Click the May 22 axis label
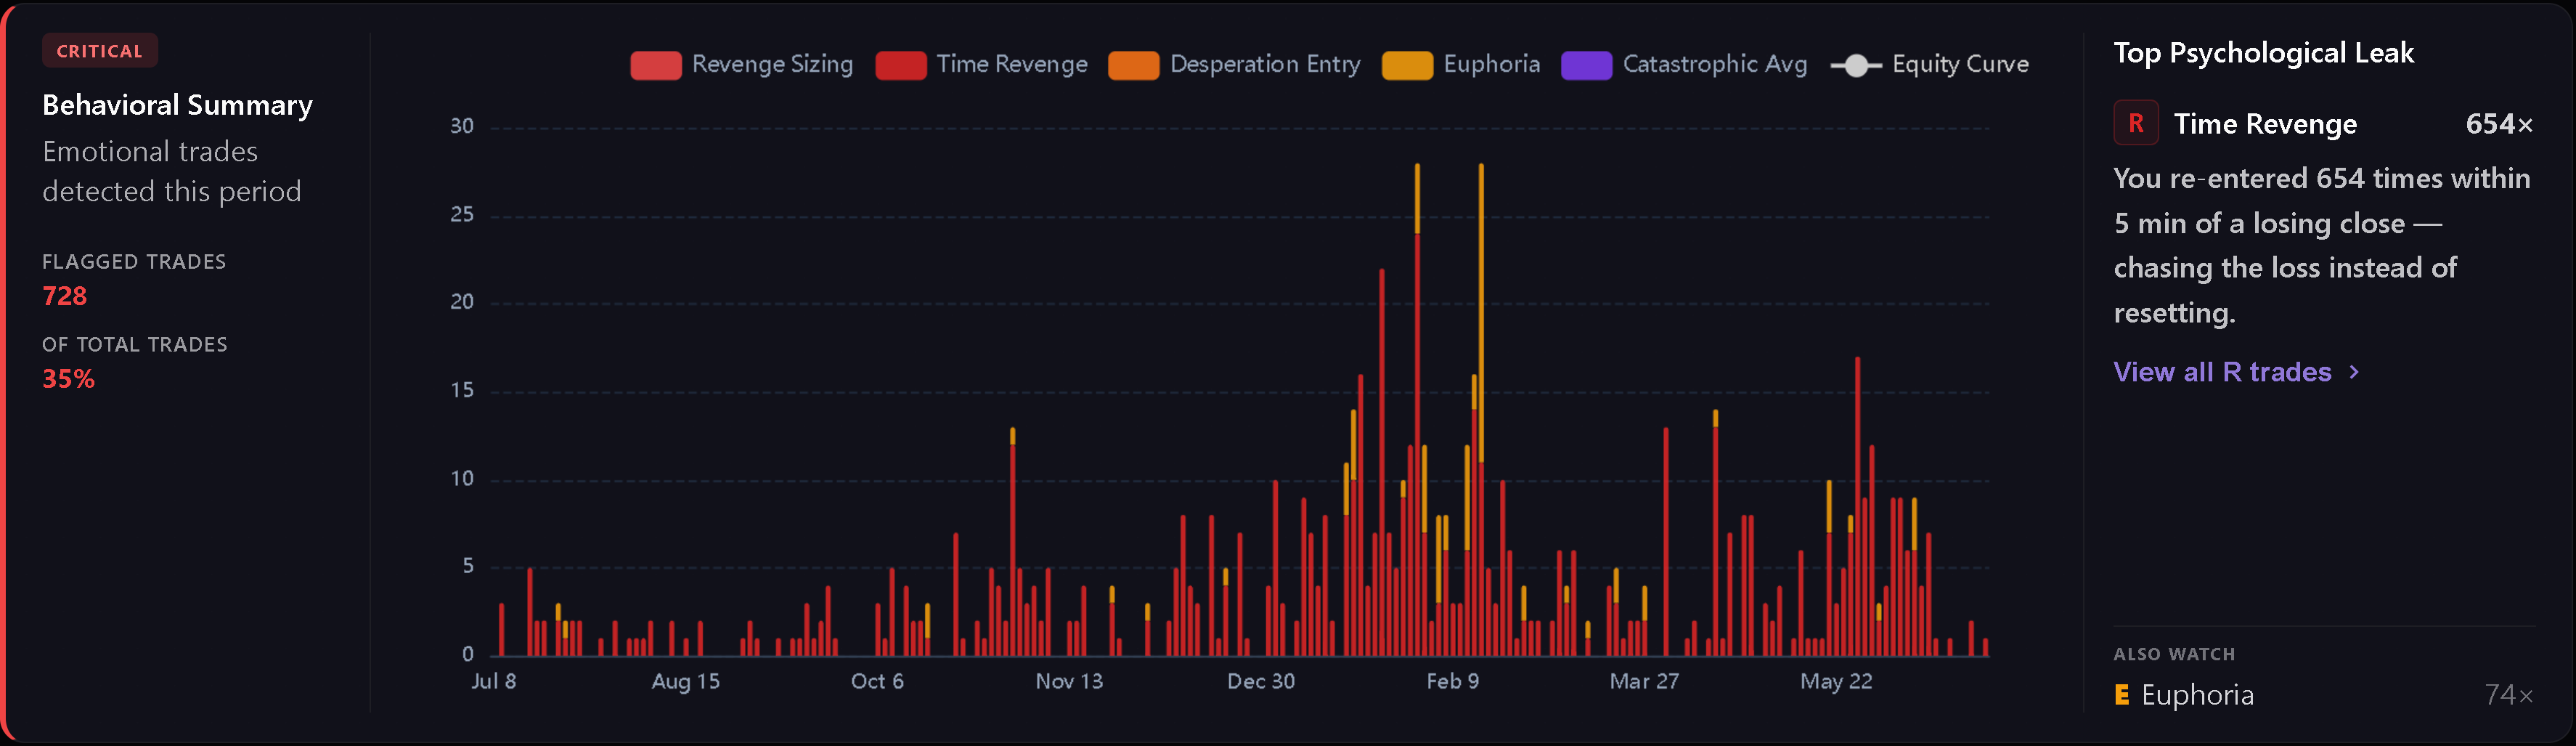 1836,682
